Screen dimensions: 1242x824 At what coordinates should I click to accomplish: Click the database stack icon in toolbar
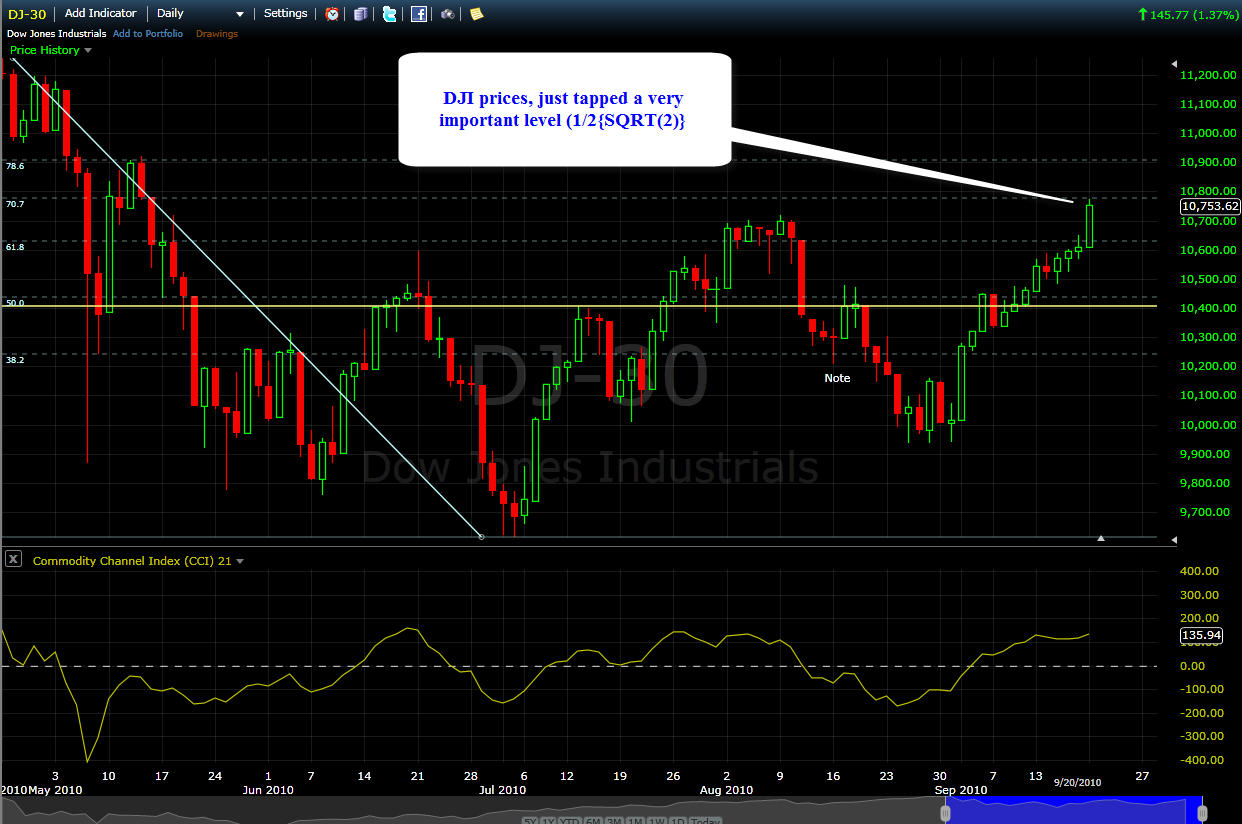pos(360,14)
